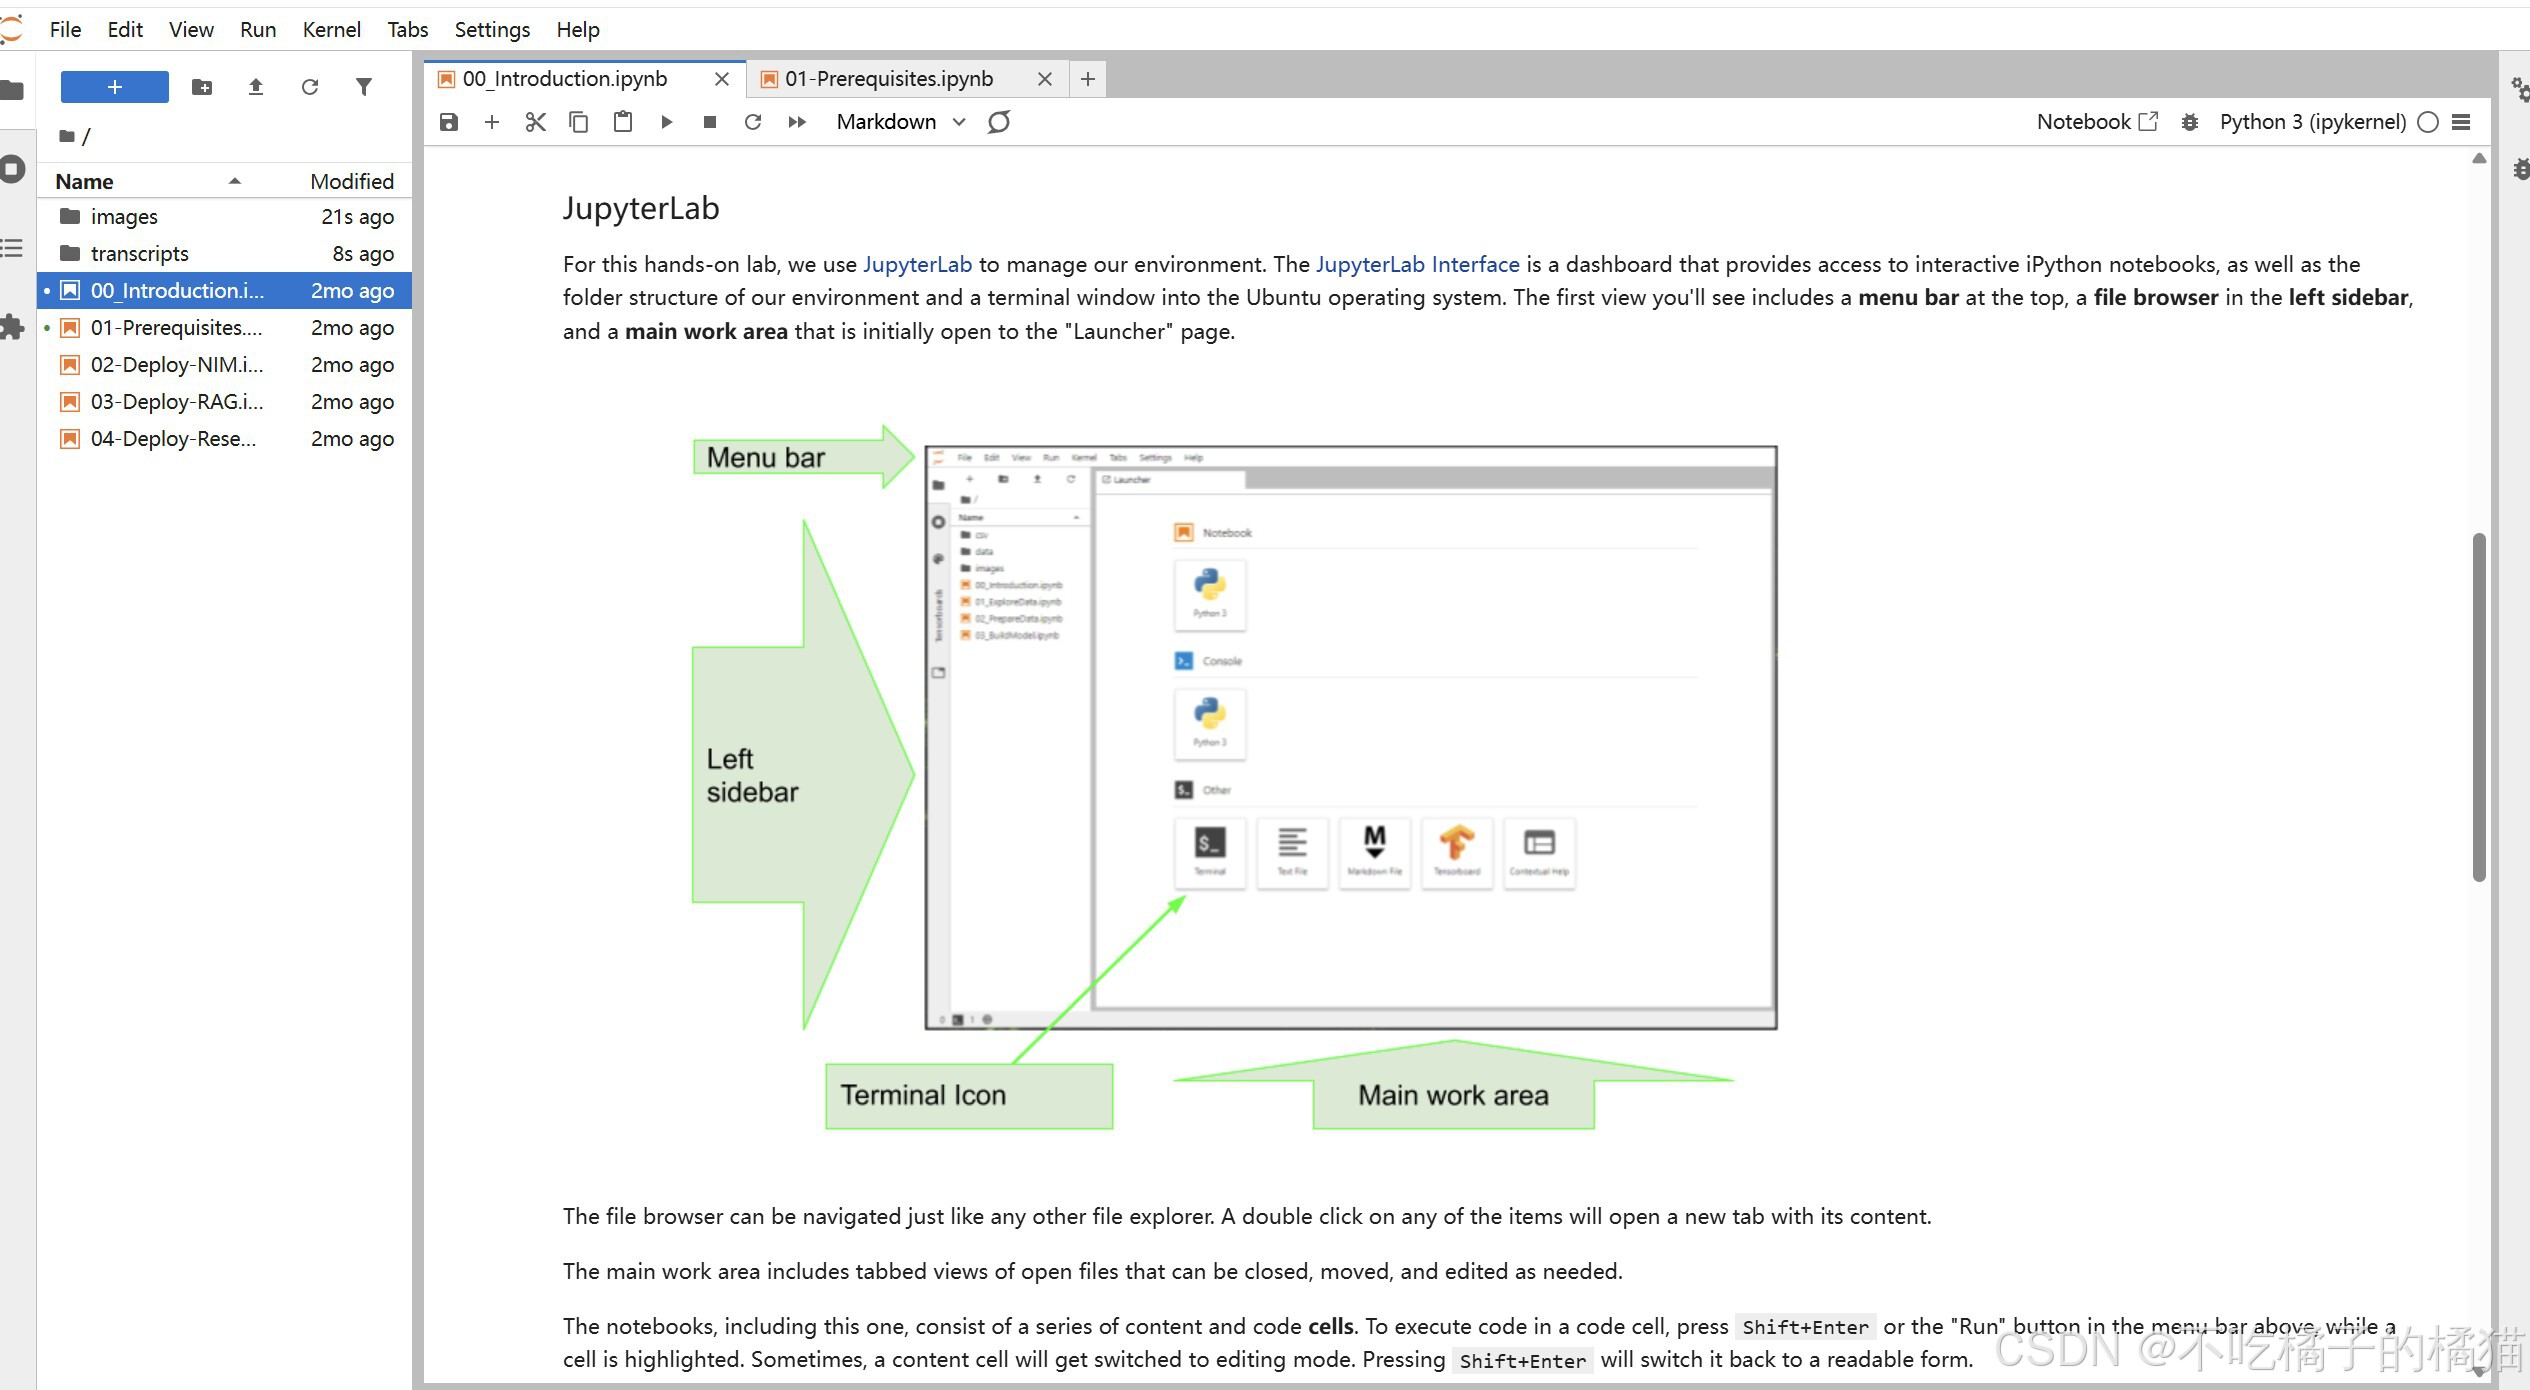Screen dimensions: 2530x1390
Task: Save the notebook with the save icon
Action: [449, 122]
